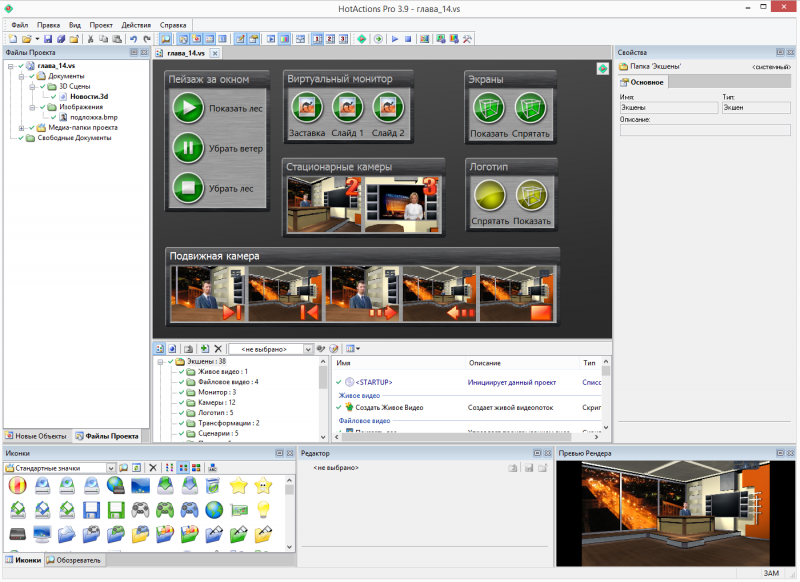Viewport: 800px width, 582px height.
Task: Toggle the checkmark next to 'Логотип : 5'
Action: 181,413
